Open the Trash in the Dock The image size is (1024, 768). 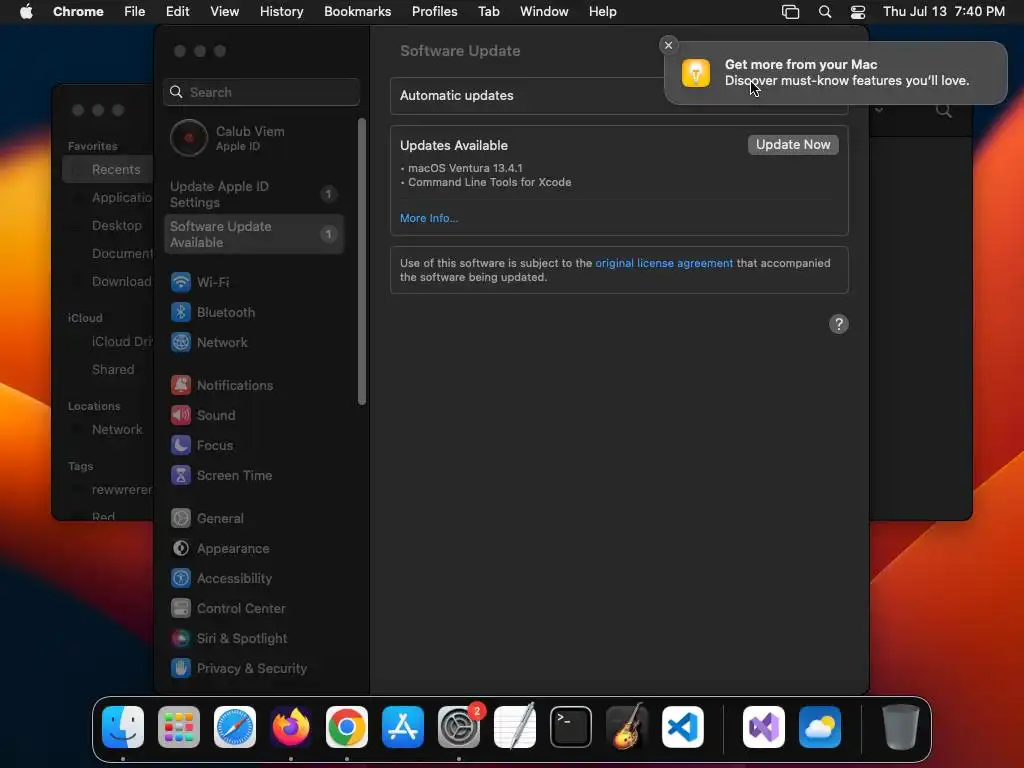[x=901, y=727]
